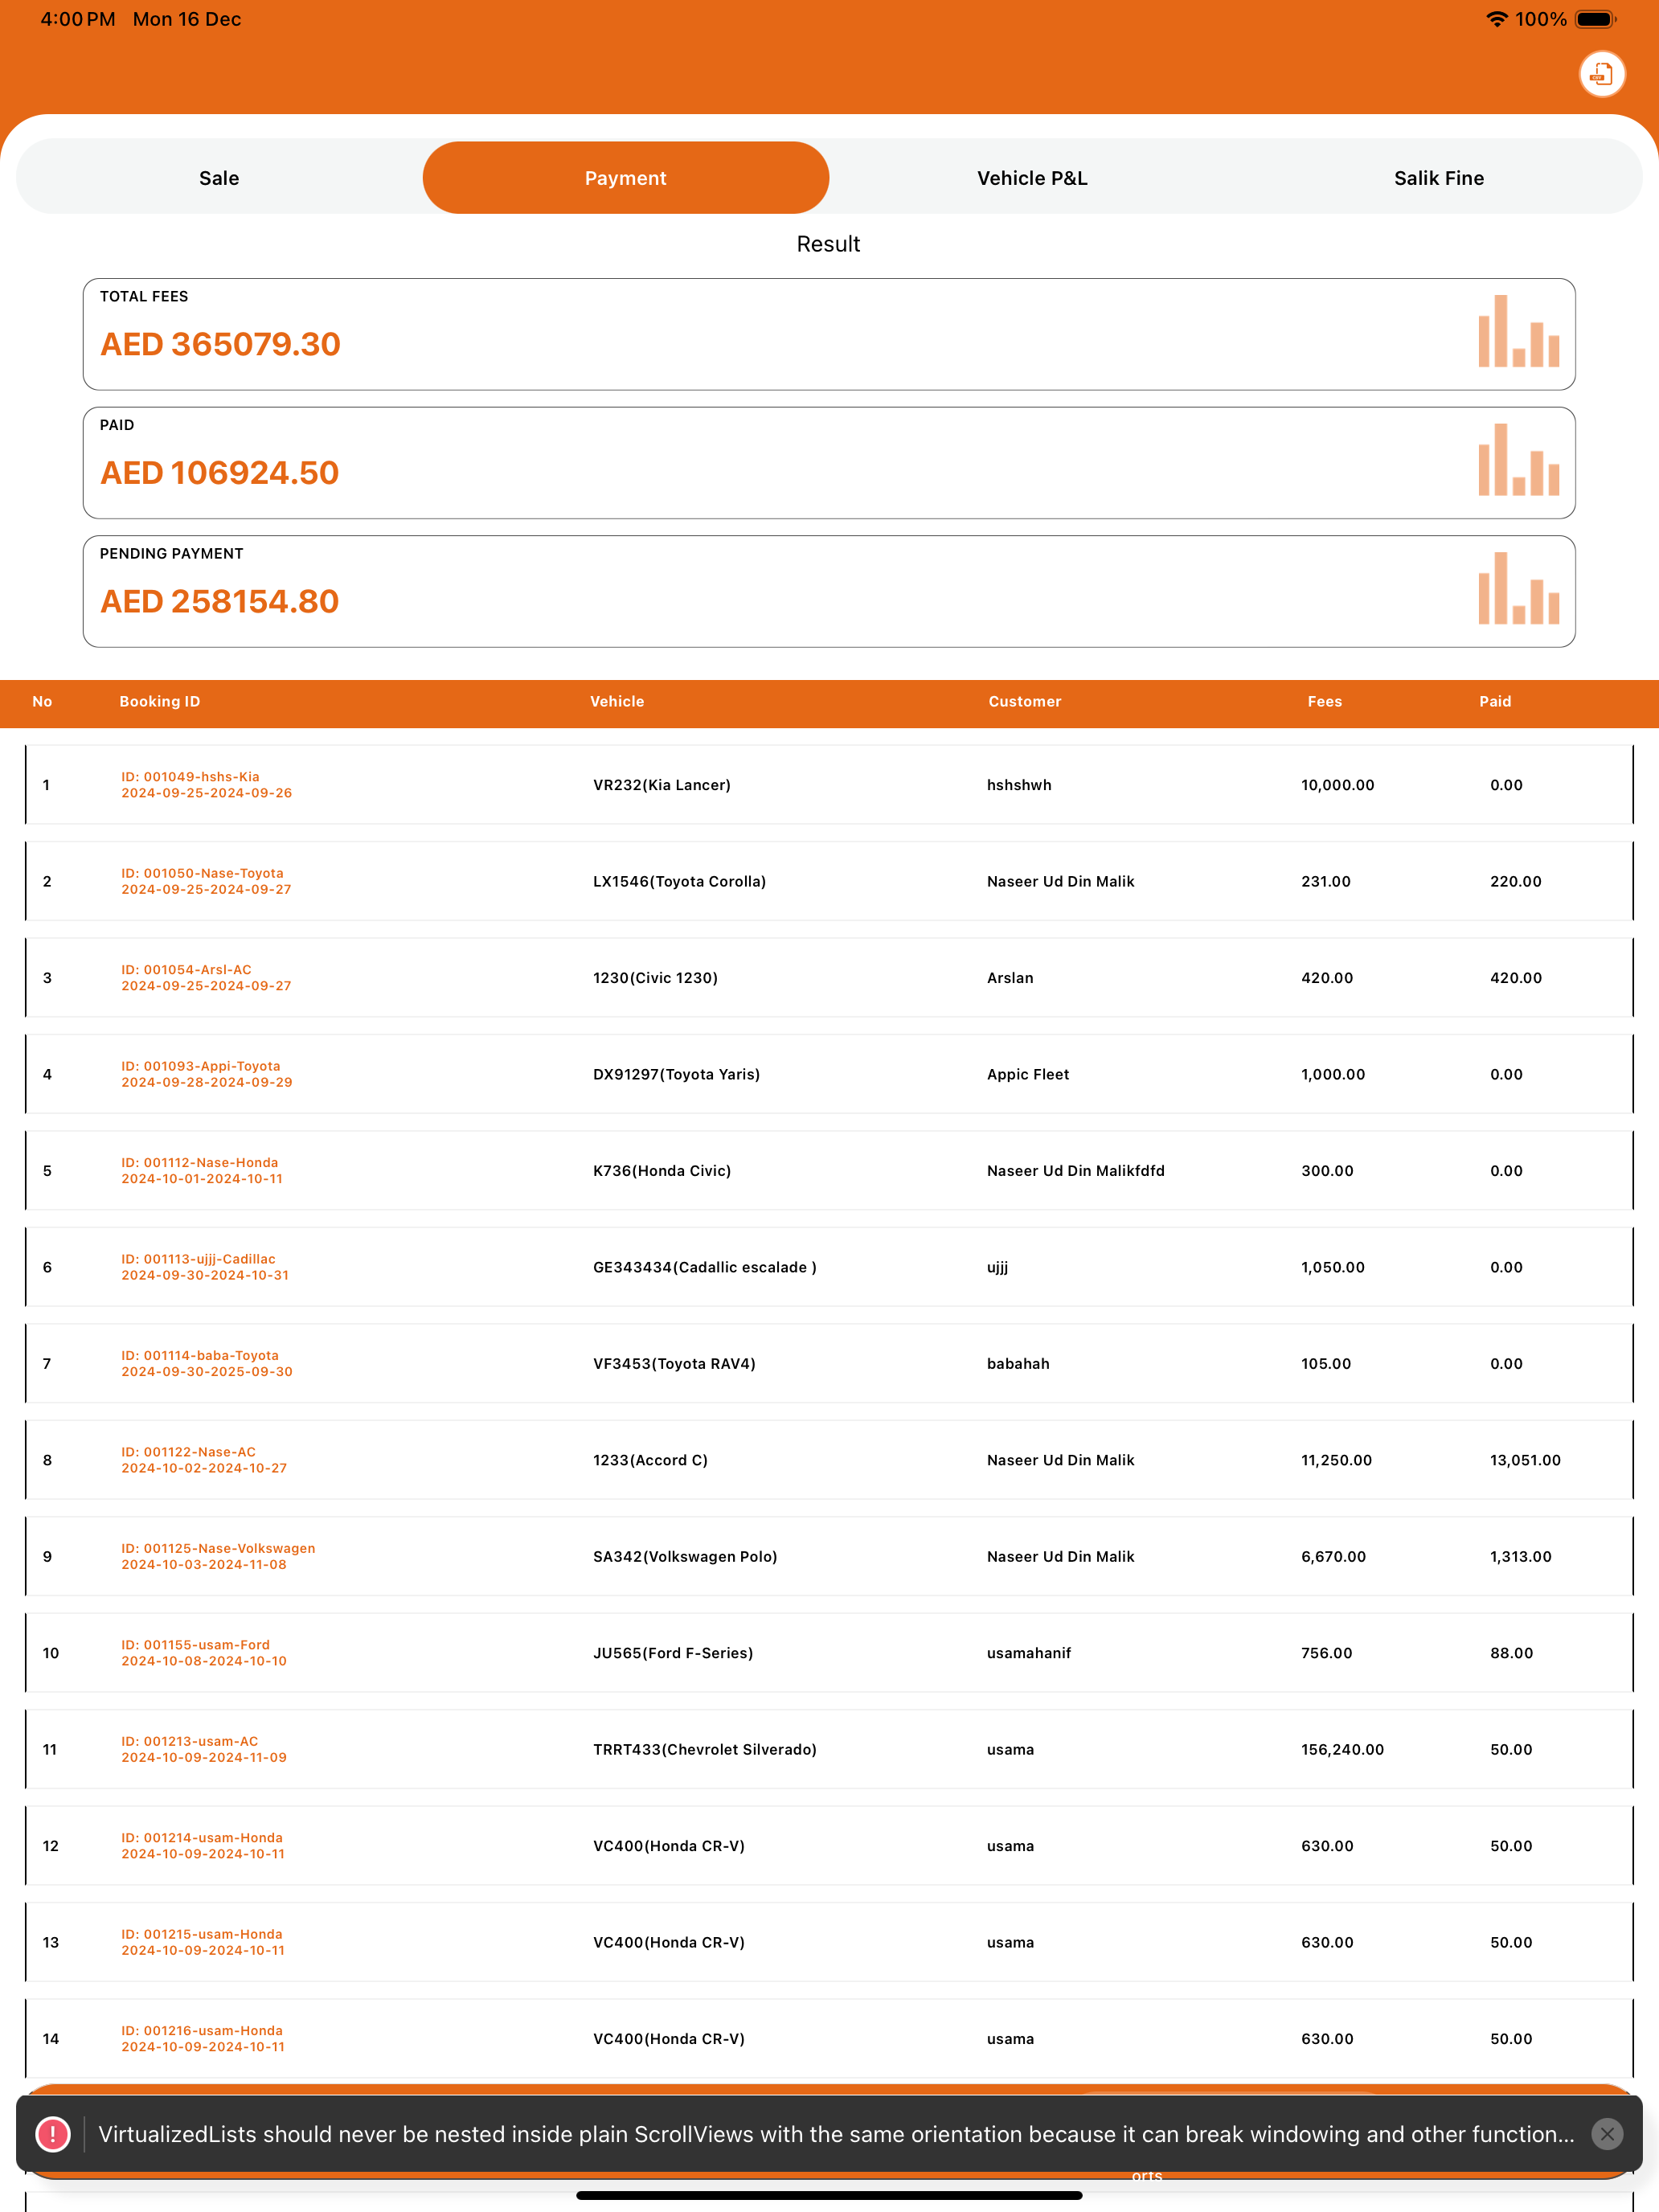The width and height of the screenshot is (1659, 2212).
Task: Open the Vehicle P&L tab
Action: [1032, 178]
